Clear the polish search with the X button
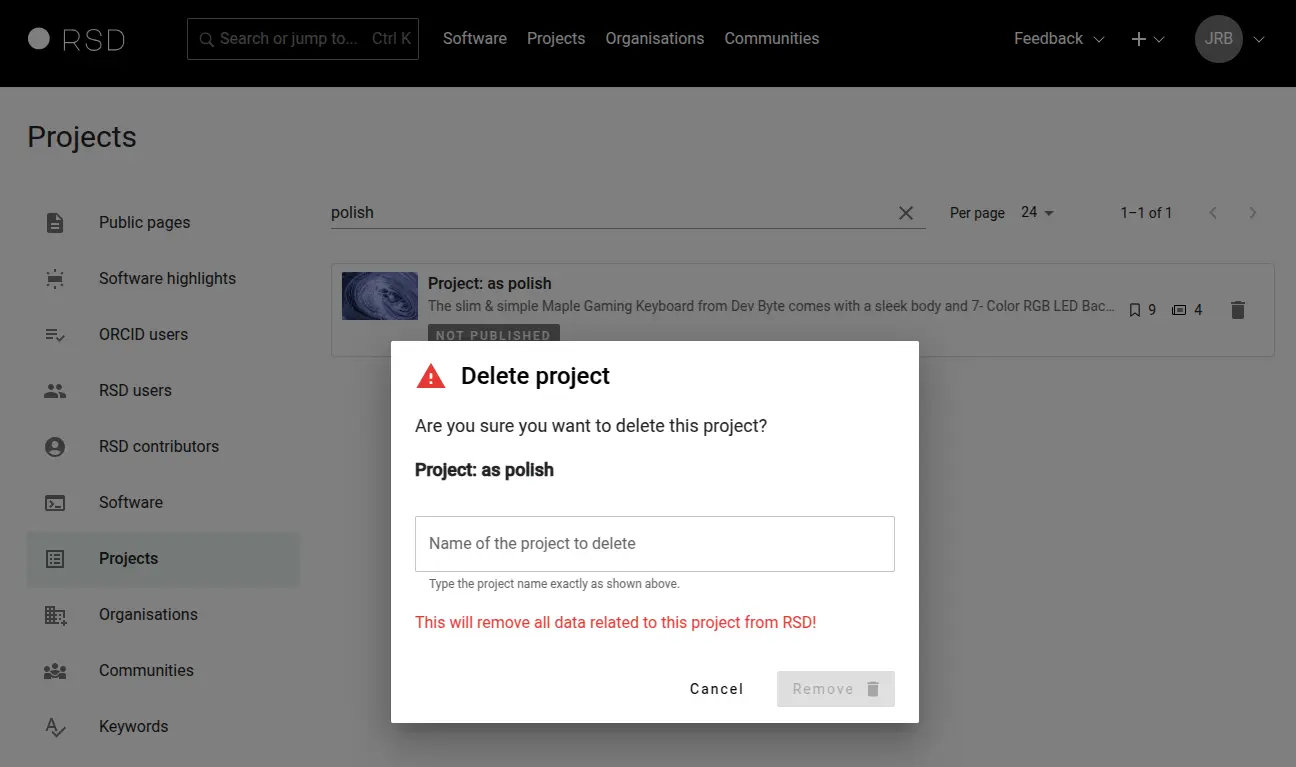The height and width of the screenshot is (767, 1296). (x=906, y=212)
